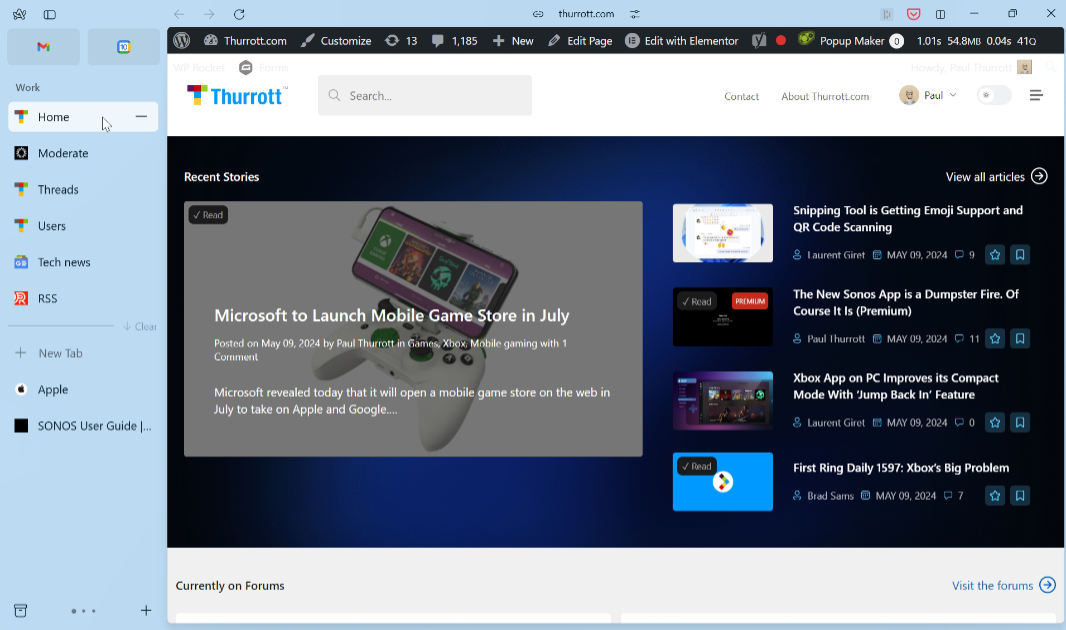Add a new tab with plus icon
The width and height of the screenshot is (1066, 630).
(146, 610)
